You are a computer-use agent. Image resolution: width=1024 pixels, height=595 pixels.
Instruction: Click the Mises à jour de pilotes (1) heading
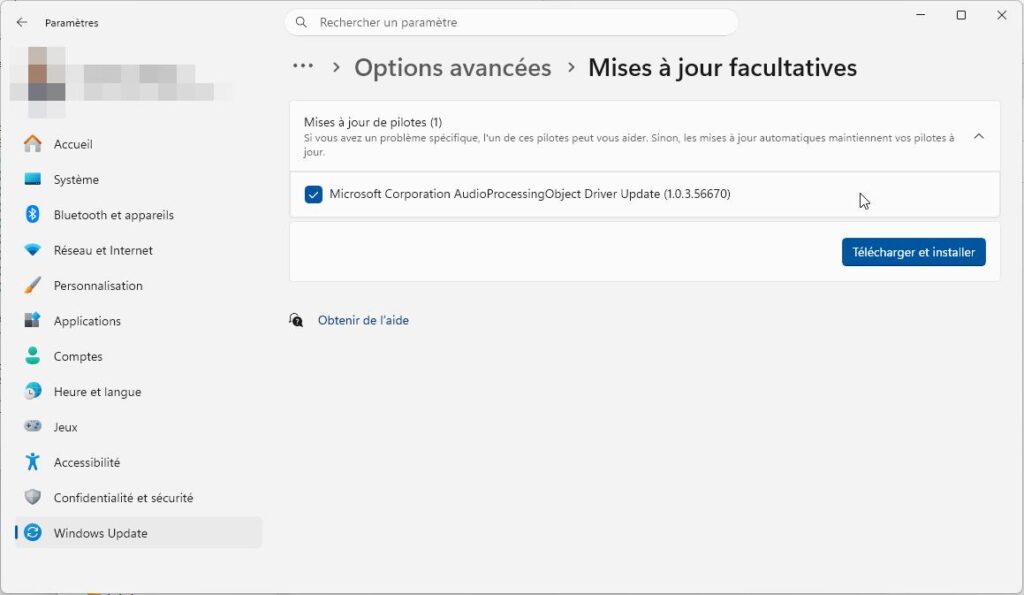point(373,122)
